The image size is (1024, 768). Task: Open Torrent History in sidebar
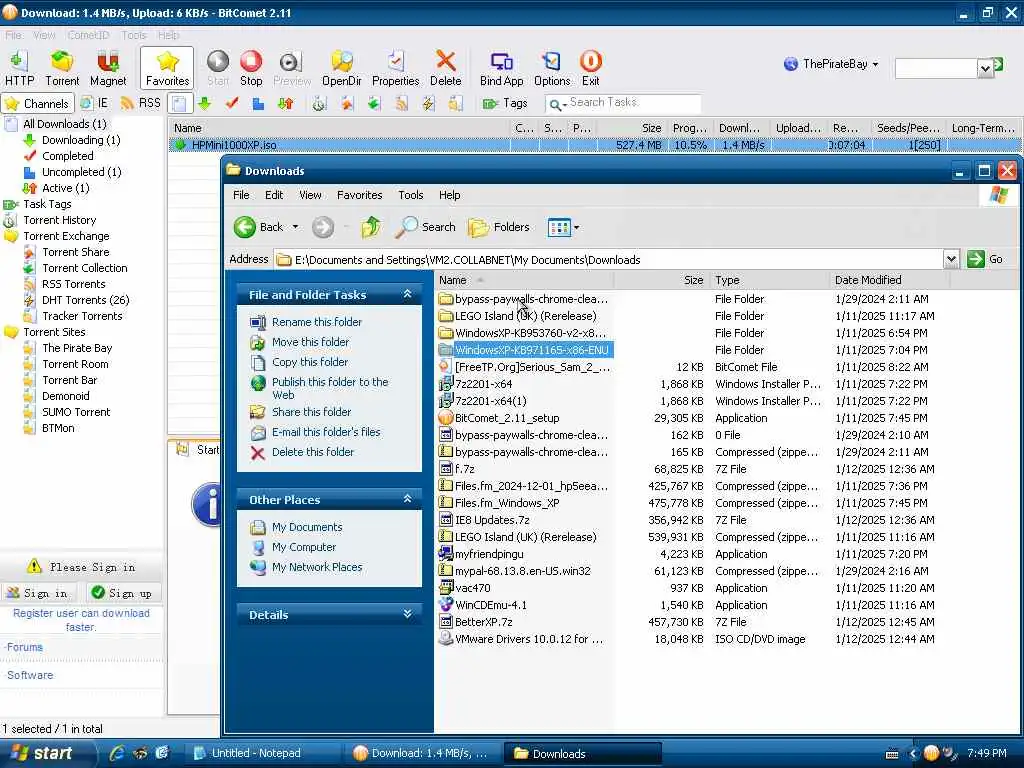(x=59, y=220)
